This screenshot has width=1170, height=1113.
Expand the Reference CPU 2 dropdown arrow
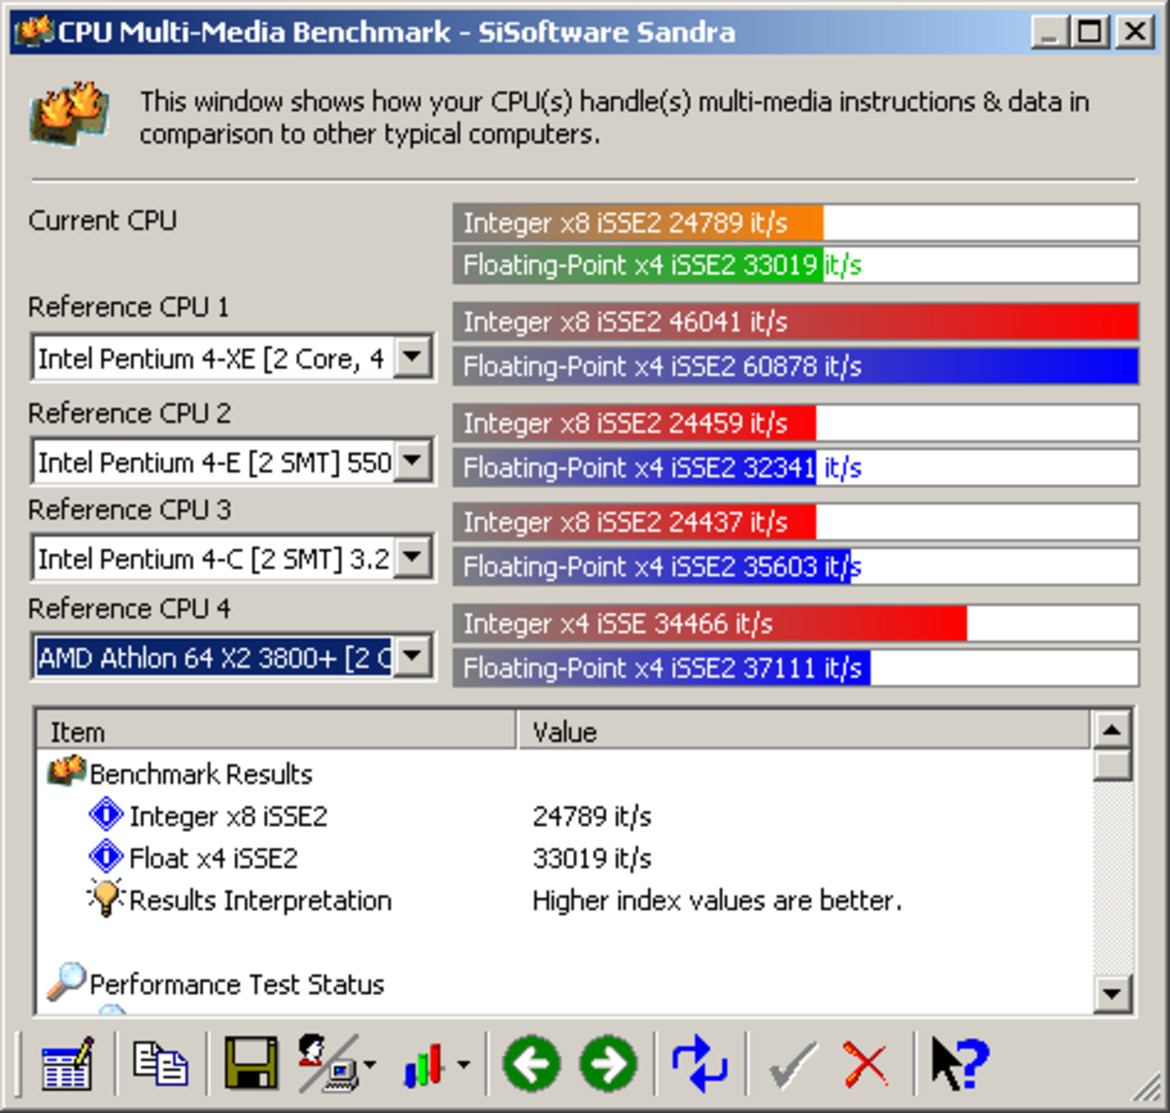(413, 461)
